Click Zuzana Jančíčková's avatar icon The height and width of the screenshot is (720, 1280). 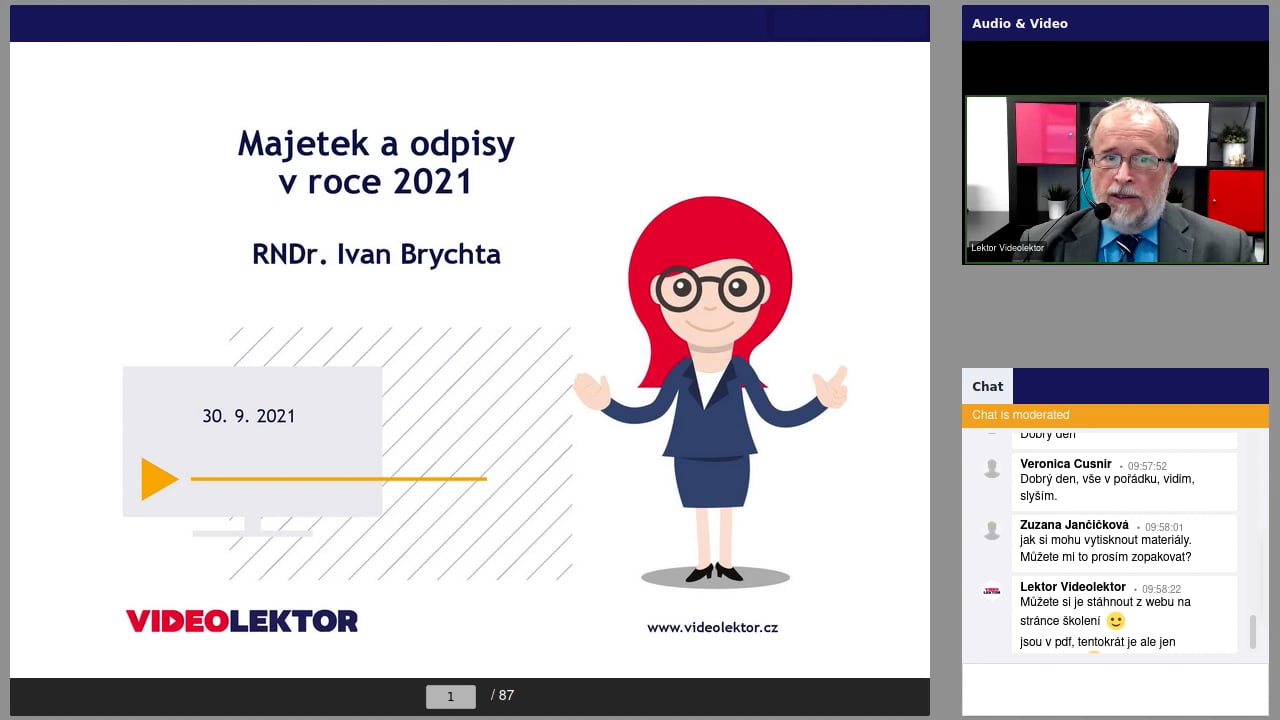pyautogui.click(x=992, y=530)
